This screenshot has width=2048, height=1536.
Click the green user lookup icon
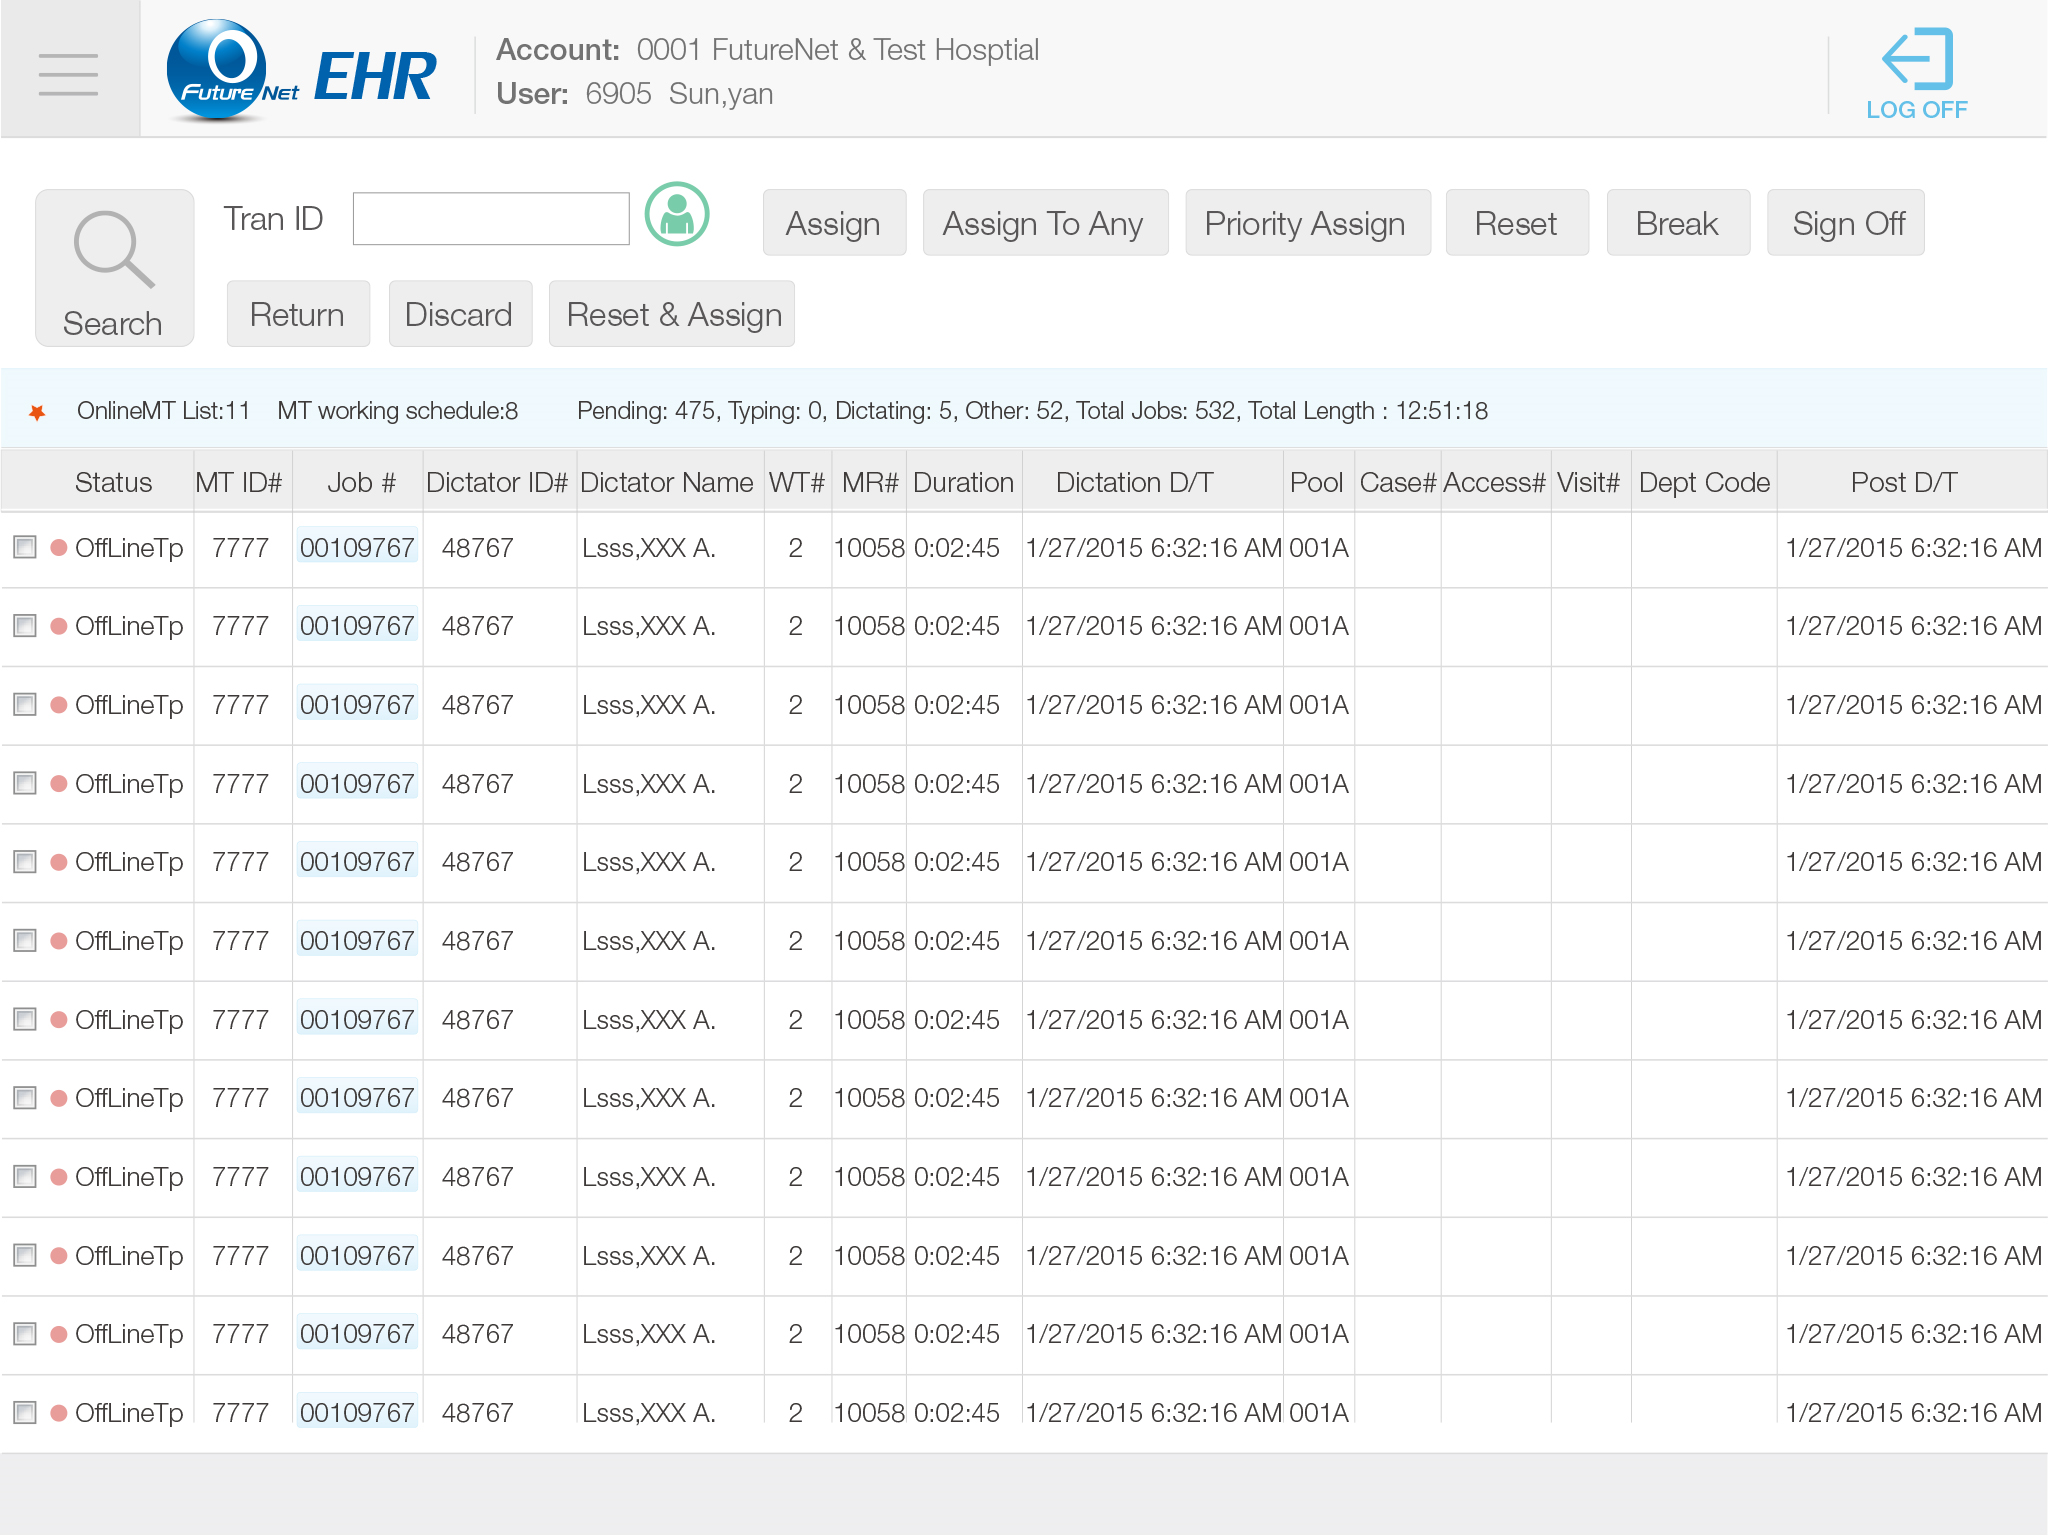pyautogui.click(x=677, y=214)
